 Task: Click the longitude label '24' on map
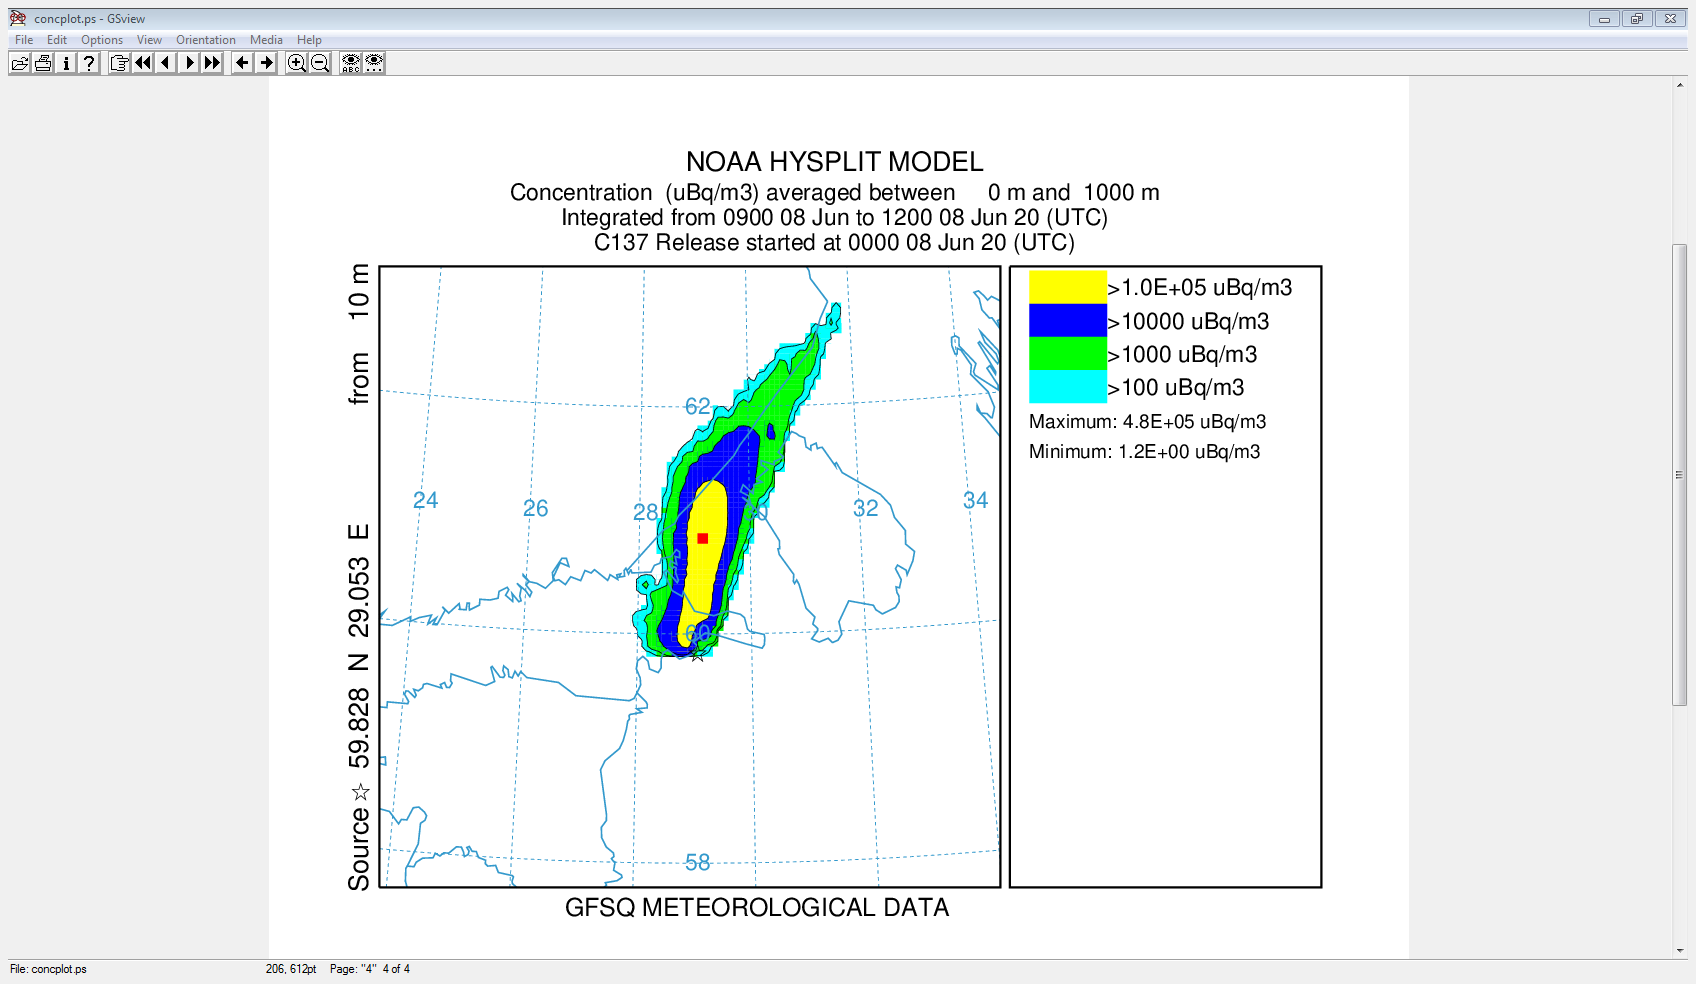pos(426,500)
